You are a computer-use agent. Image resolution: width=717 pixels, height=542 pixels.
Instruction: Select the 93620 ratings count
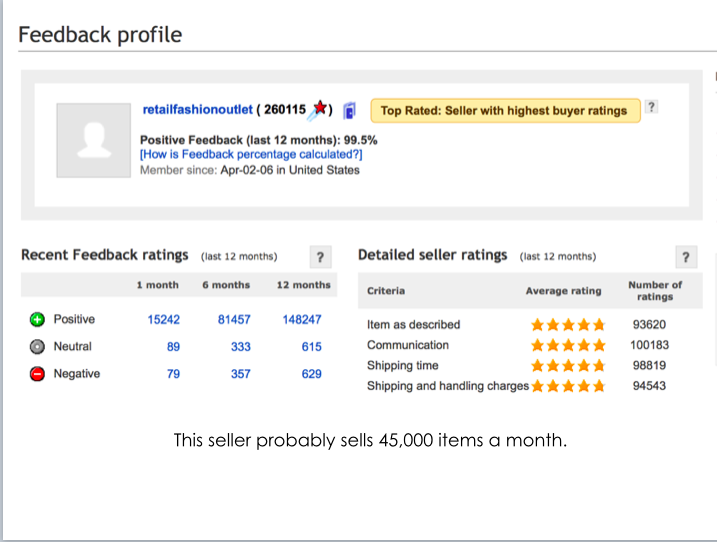[x=649, y=325]
